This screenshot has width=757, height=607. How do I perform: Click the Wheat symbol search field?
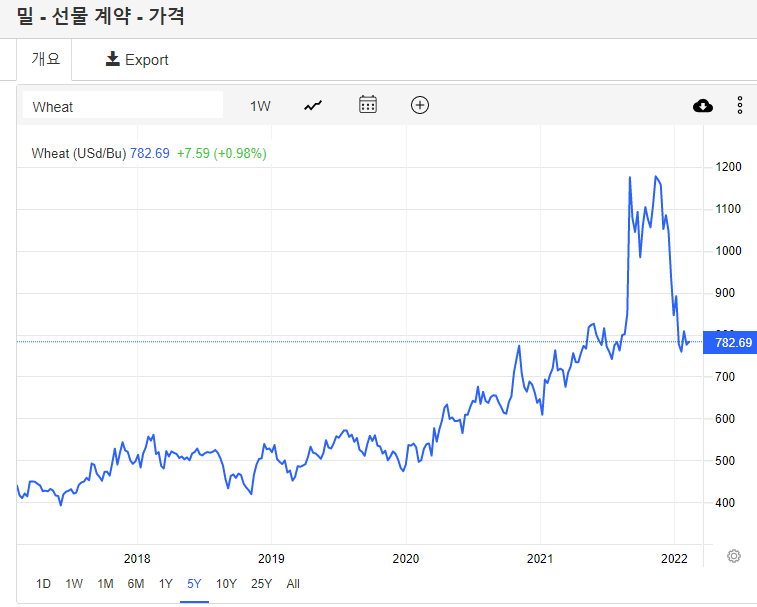click(x=123, y=106)
